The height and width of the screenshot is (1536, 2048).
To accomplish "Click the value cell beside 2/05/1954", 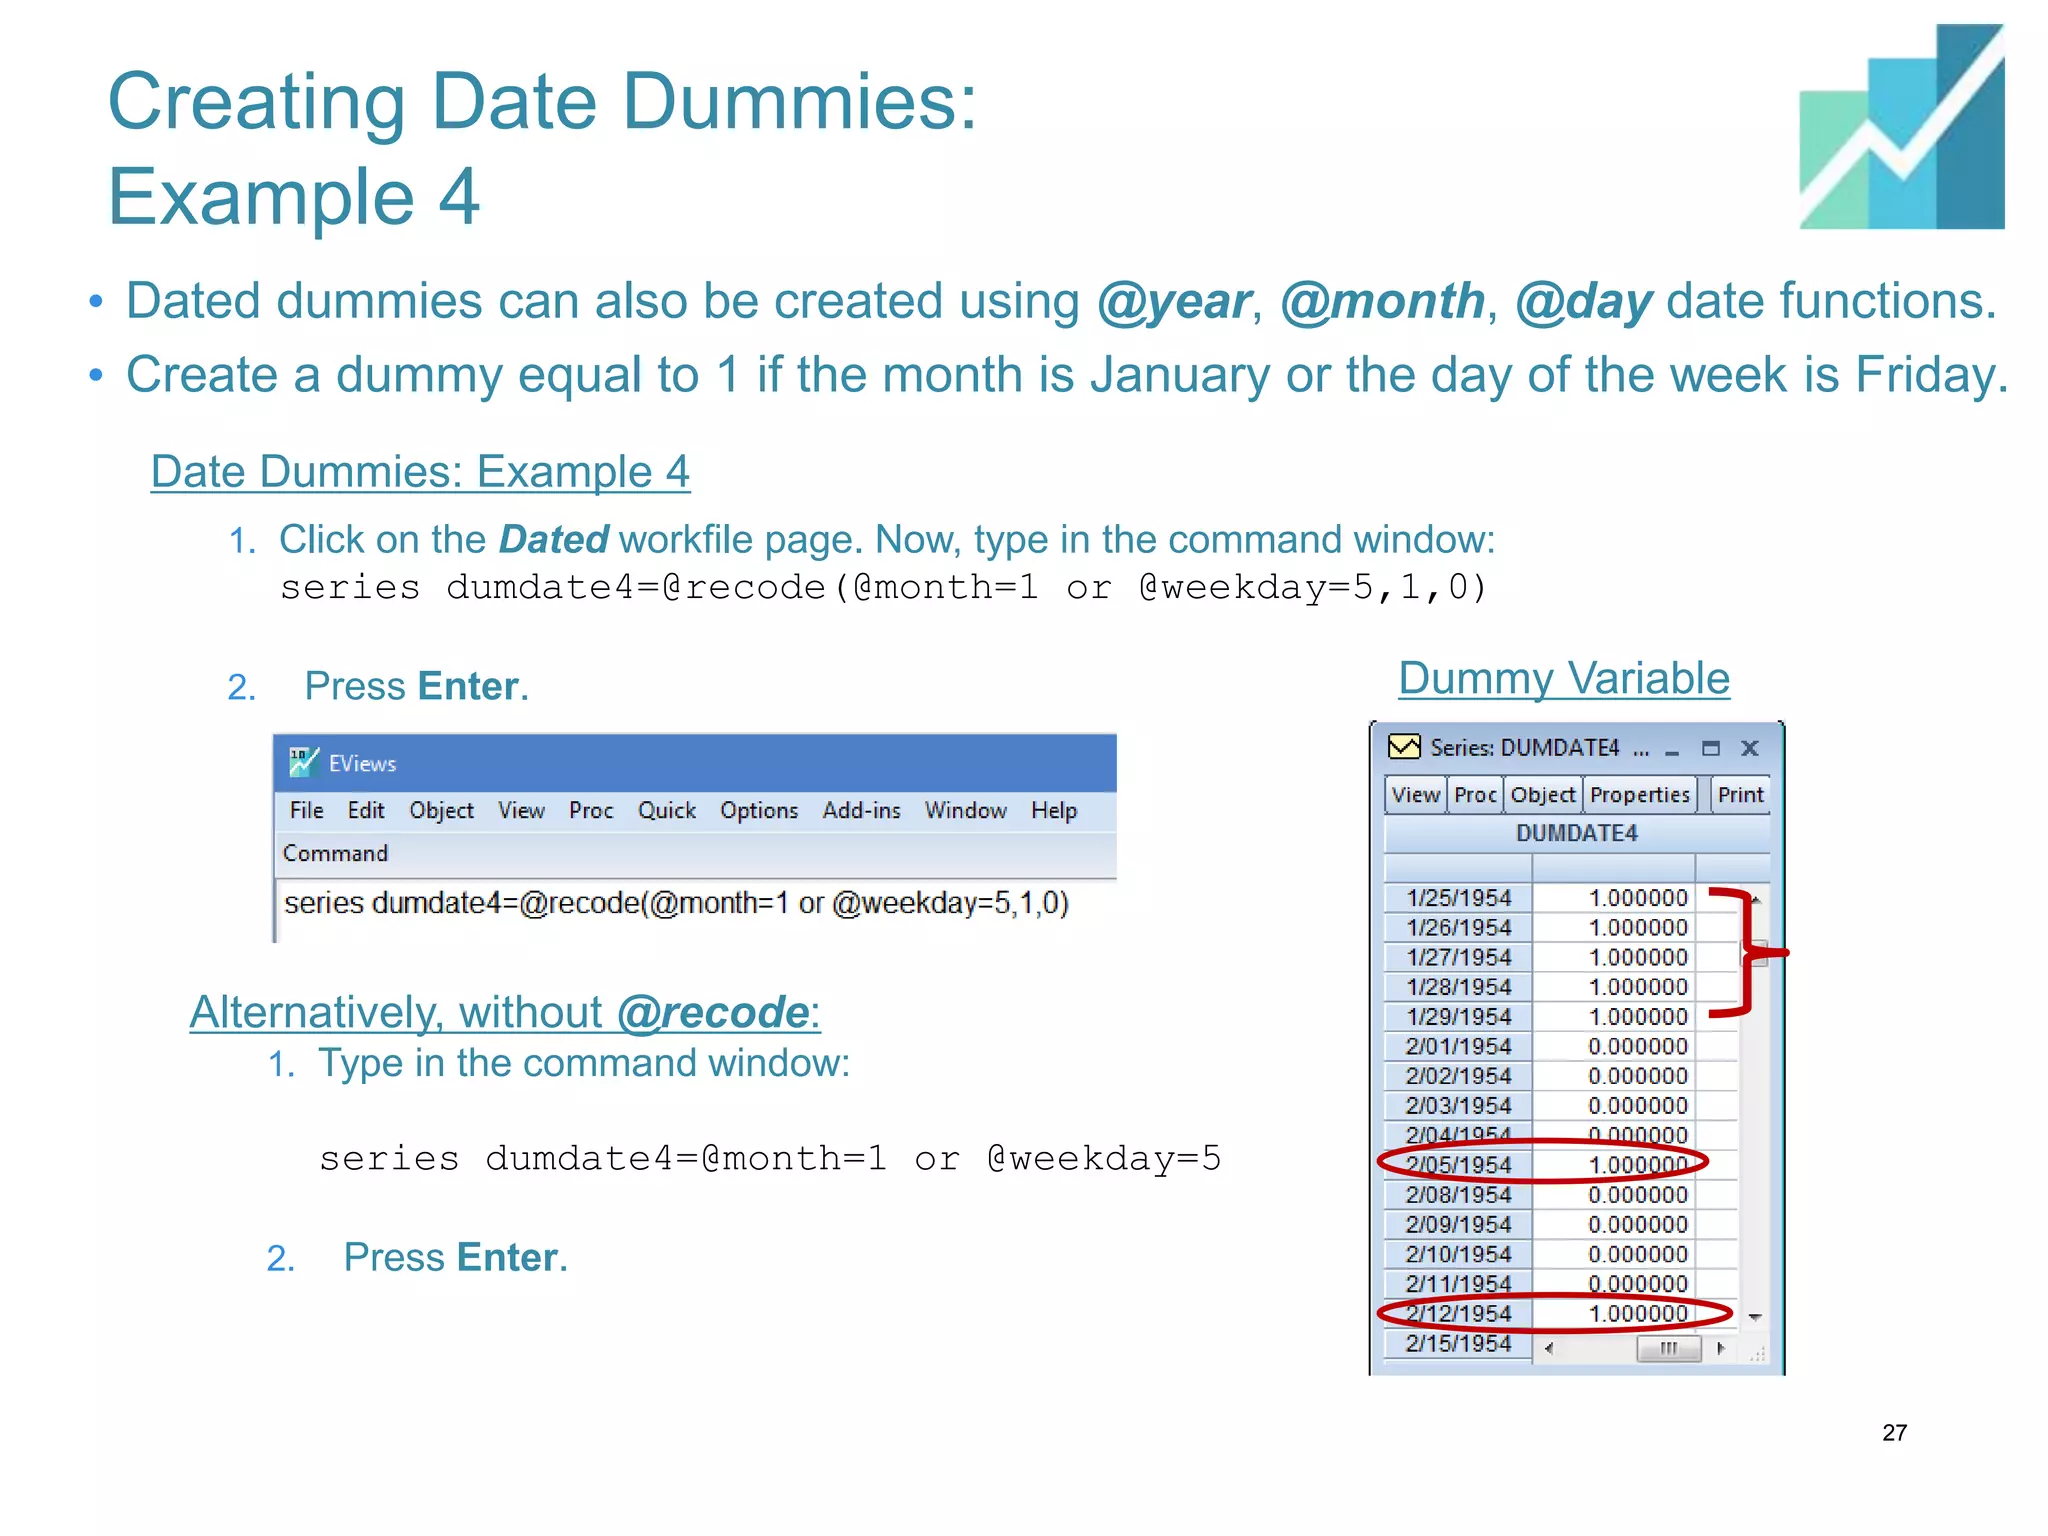I will pos(1614,1165).
